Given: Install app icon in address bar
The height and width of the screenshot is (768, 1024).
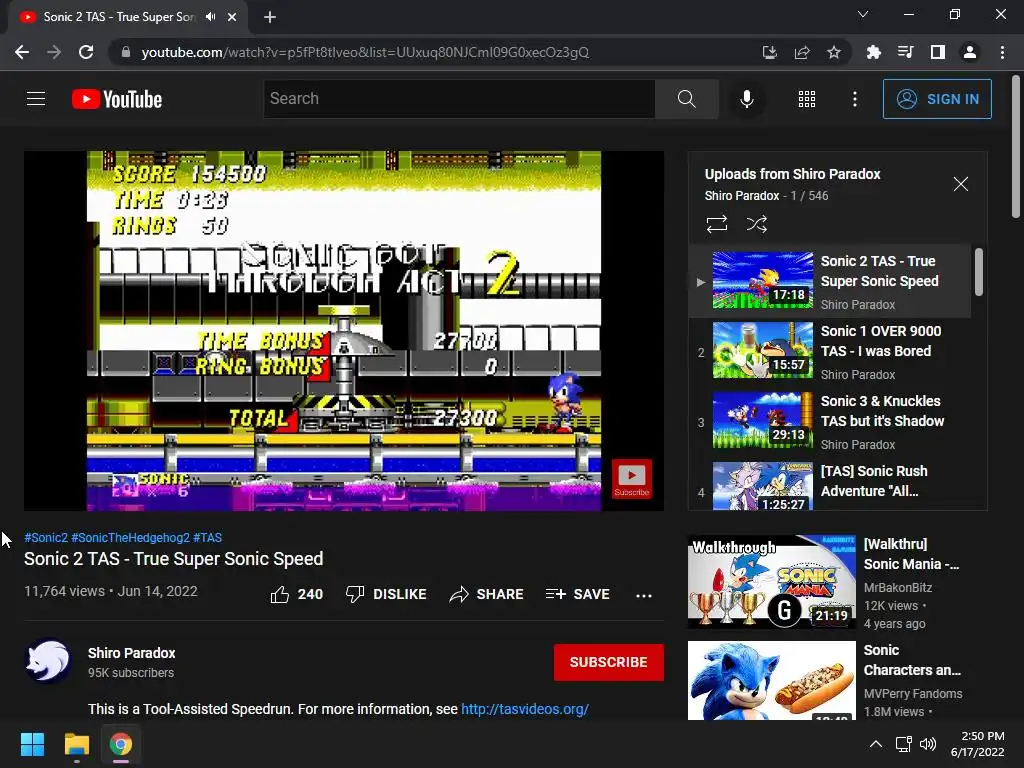Looking at the screenshot, I should pos(769,52).
